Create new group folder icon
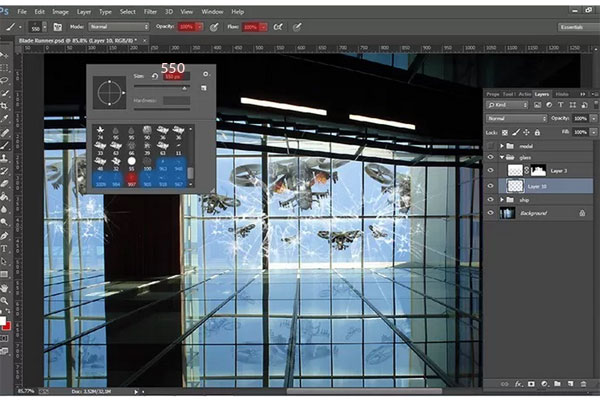This screenshot has height=403, width=600. point(557,383)
